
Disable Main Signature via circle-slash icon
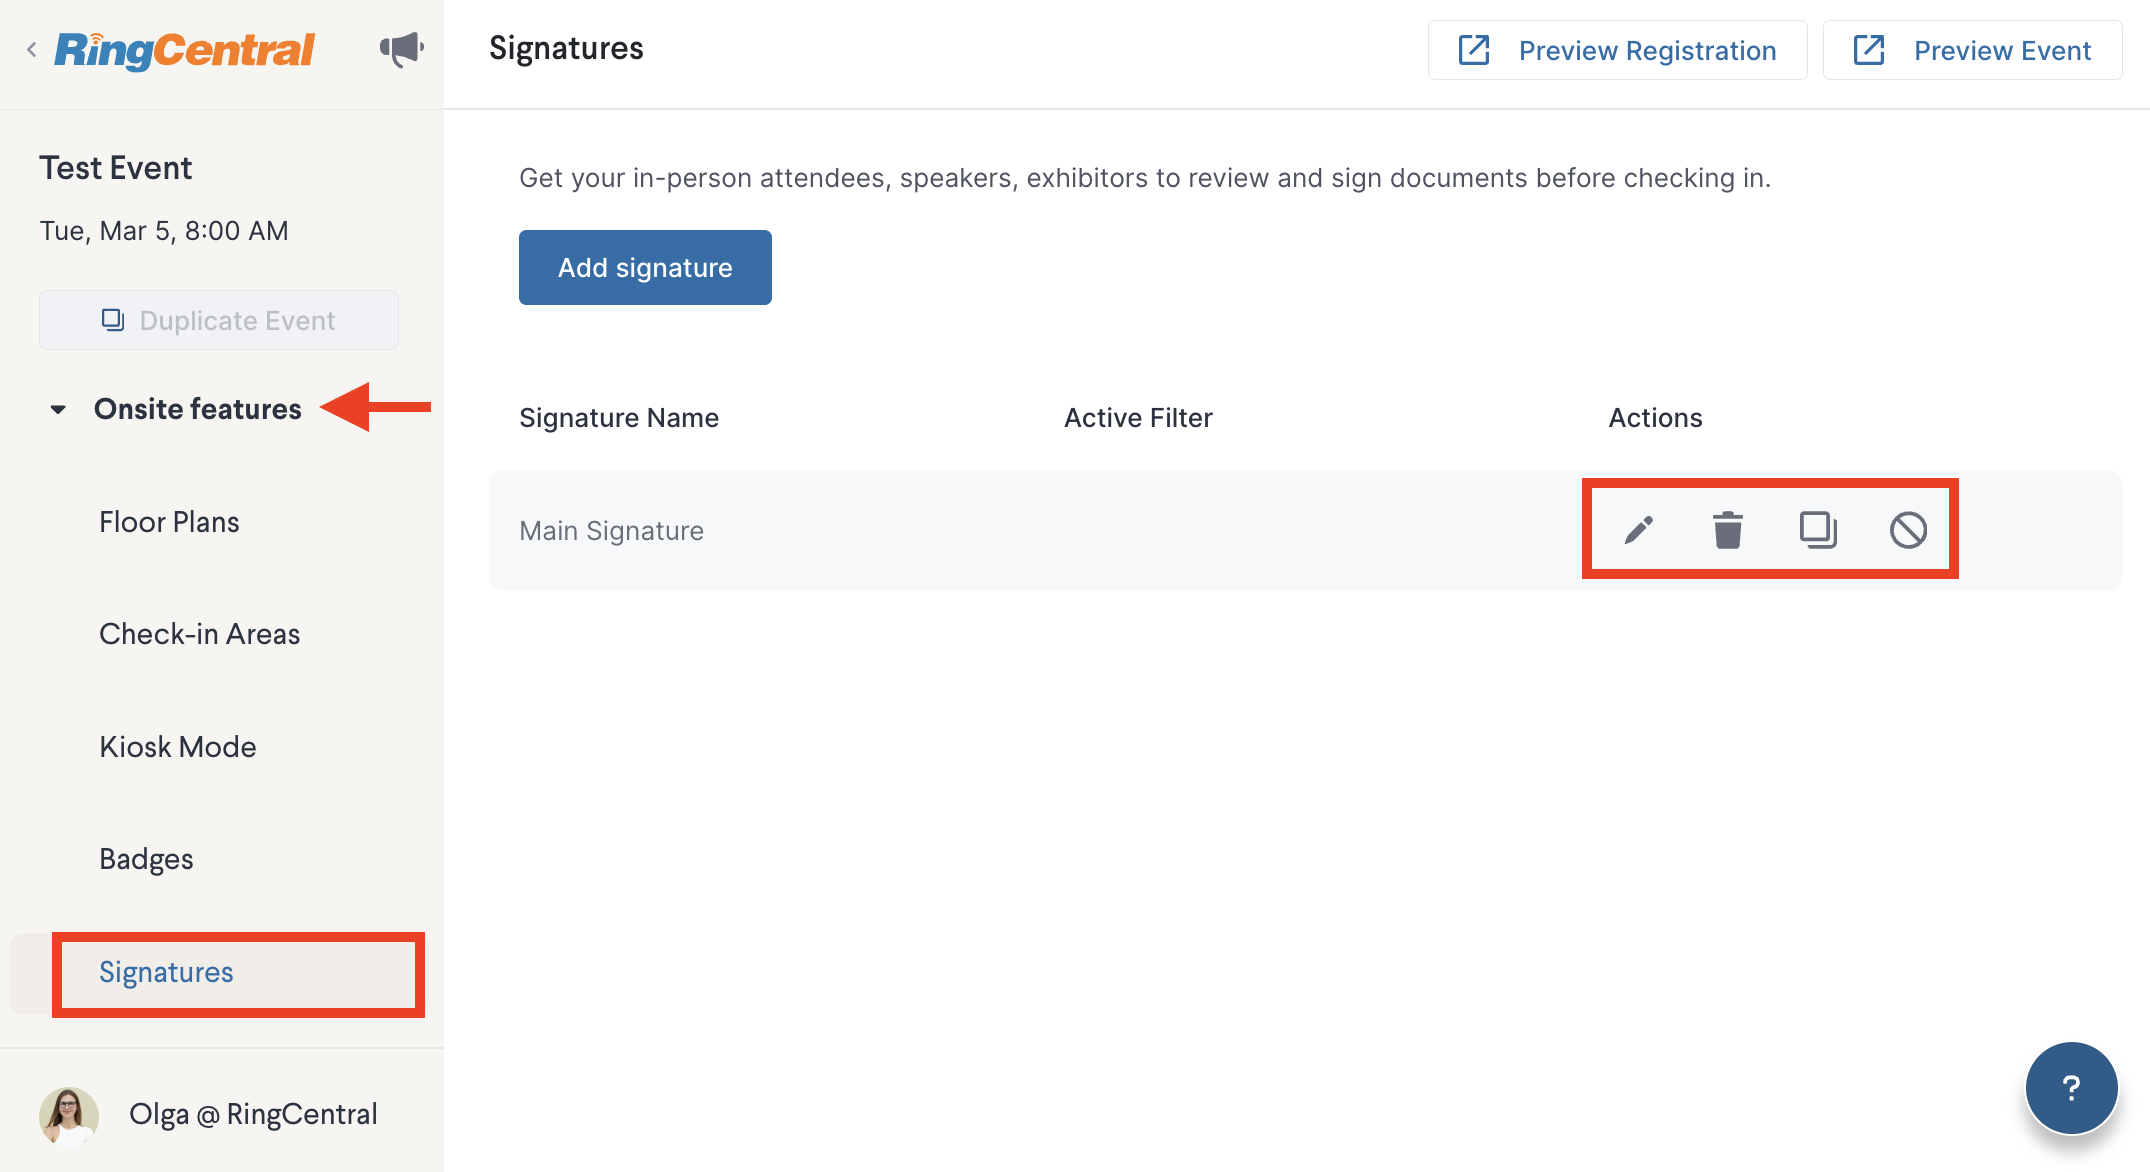[x=1908, y=530]
